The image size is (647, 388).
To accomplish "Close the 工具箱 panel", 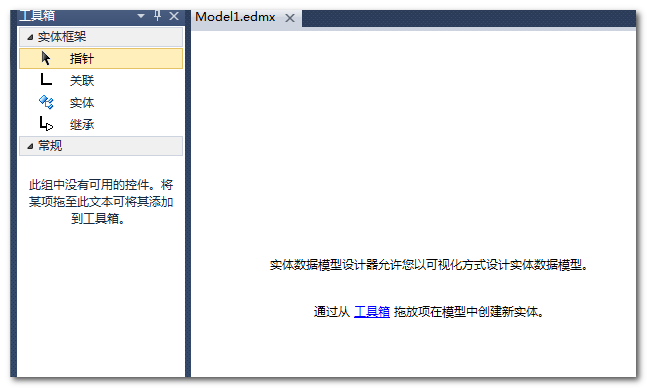I will coord(174,17).
